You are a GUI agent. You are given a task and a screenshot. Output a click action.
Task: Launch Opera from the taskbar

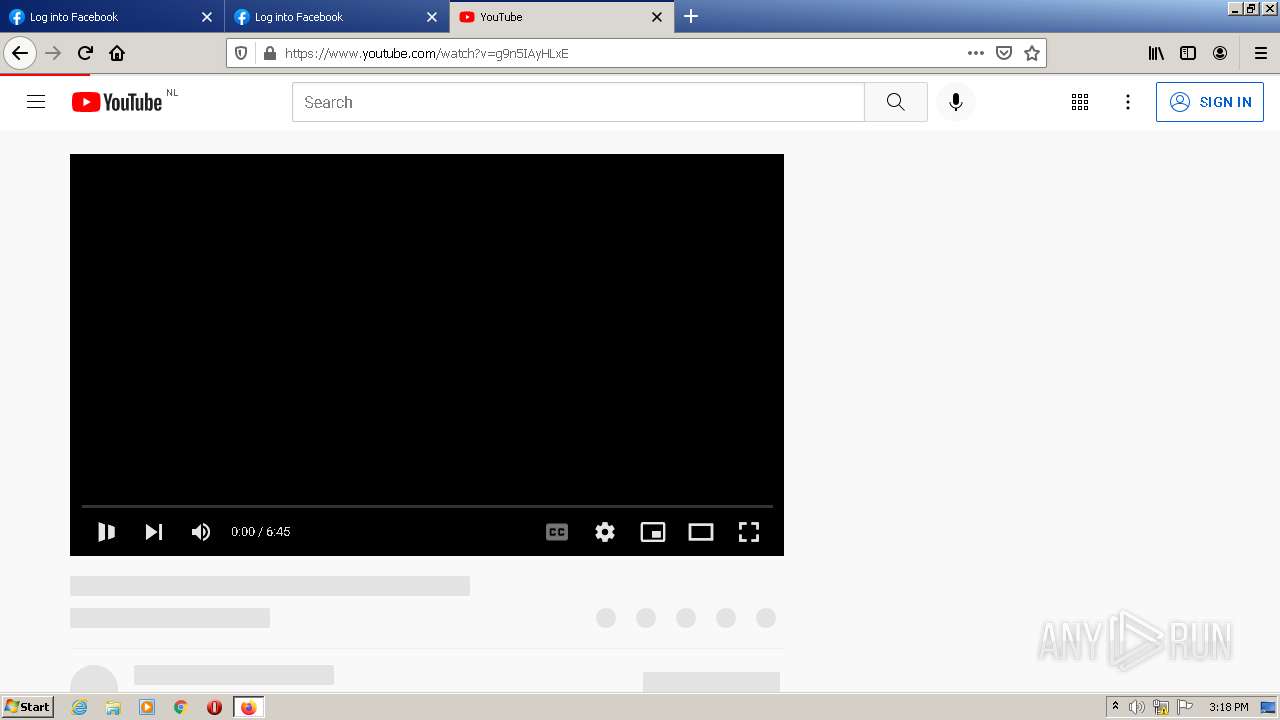214,707
